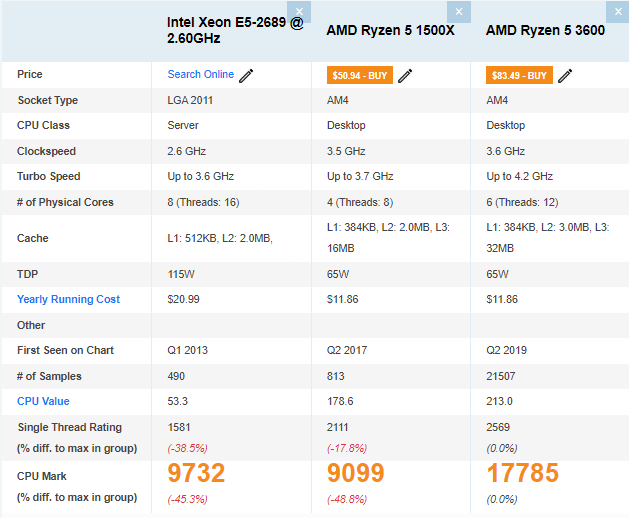Click the Other row label
The height and width of the screenshot is (518, 629).
coord(31,325)
